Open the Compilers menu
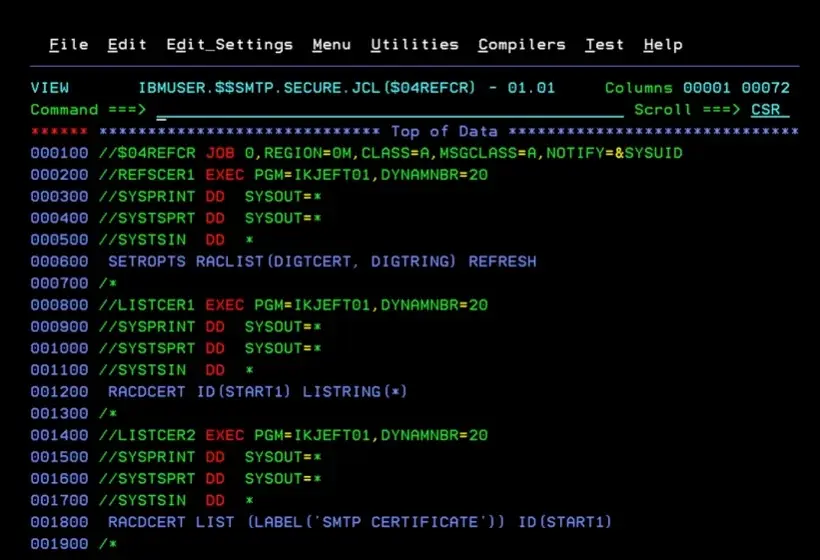 pyautogui.click(x=522, y=45)
